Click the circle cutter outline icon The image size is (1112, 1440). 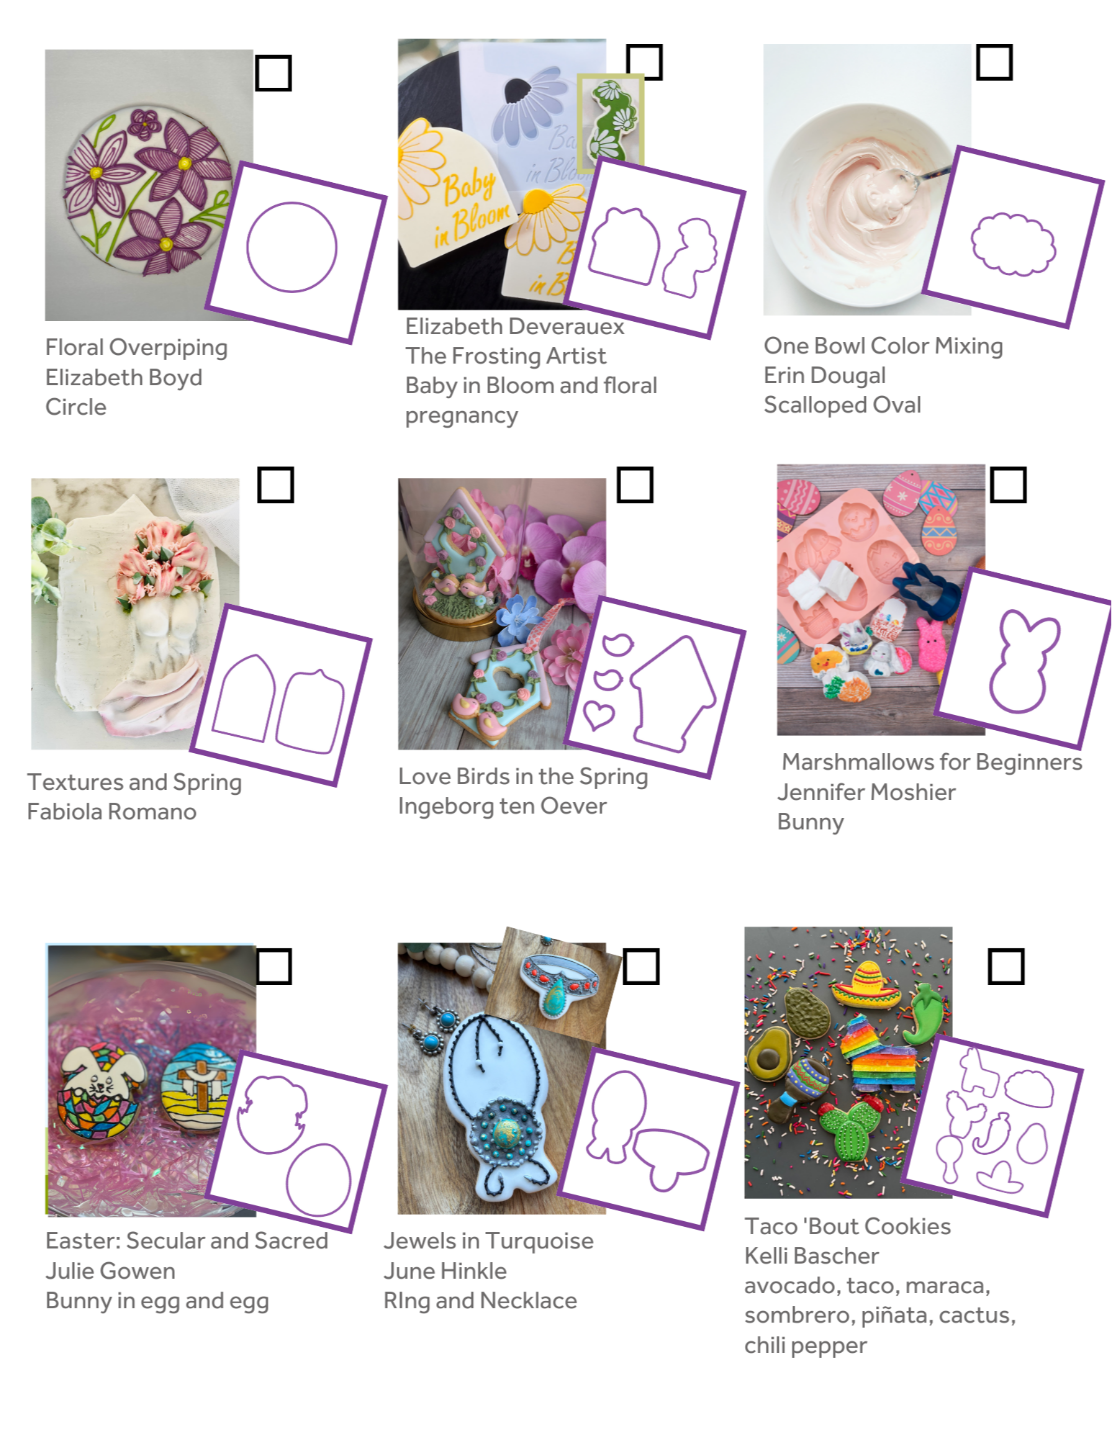[296, 252]
